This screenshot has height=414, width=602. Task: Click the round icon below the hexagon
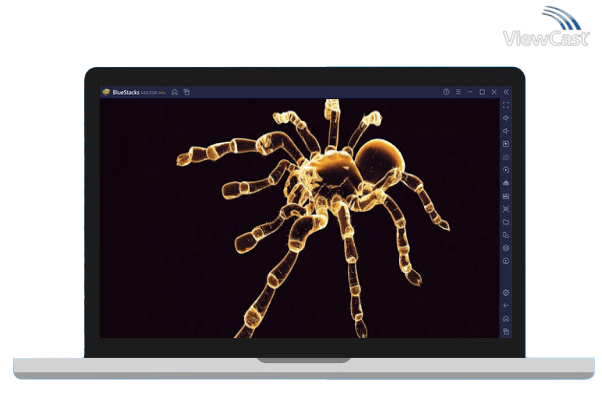pos(506,261)
